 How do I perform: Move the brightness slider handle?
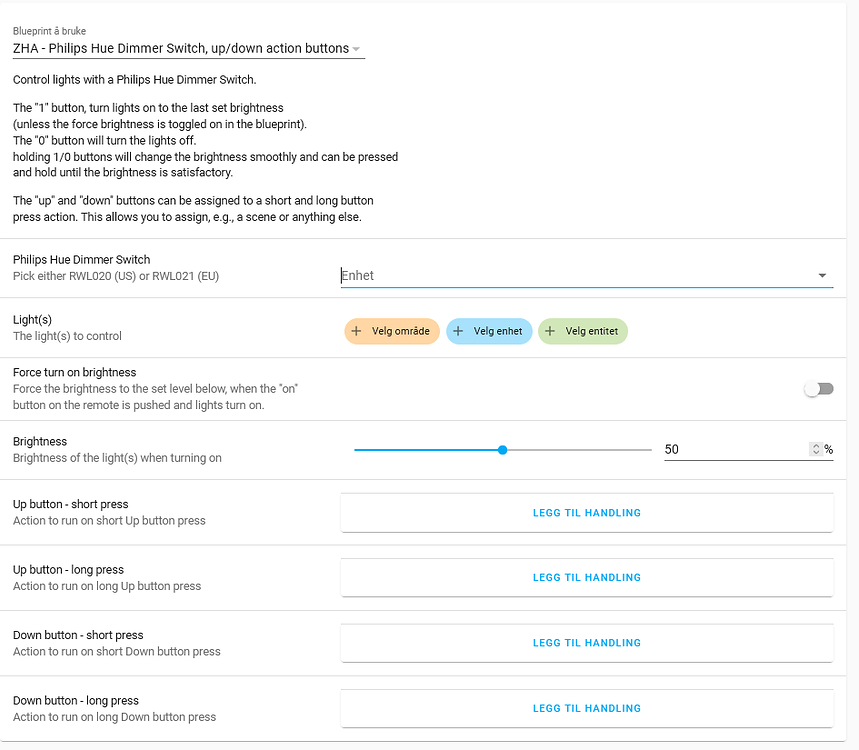502,450
